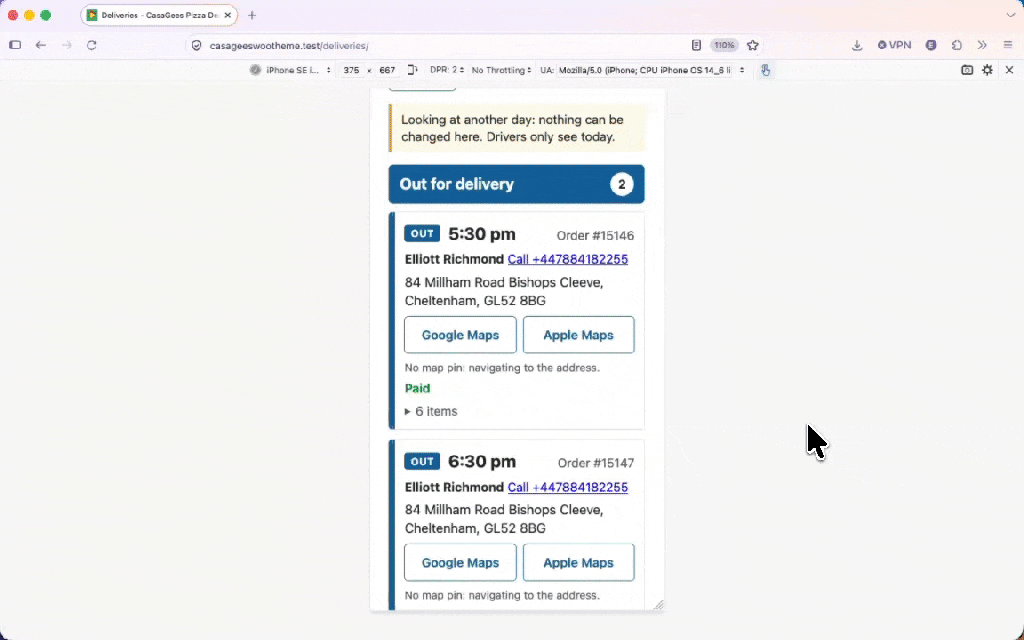1024x640 pixels.
Task: Click the 6:30 pm delivery time
Action: pyautogui.click(x=482, y=461)
